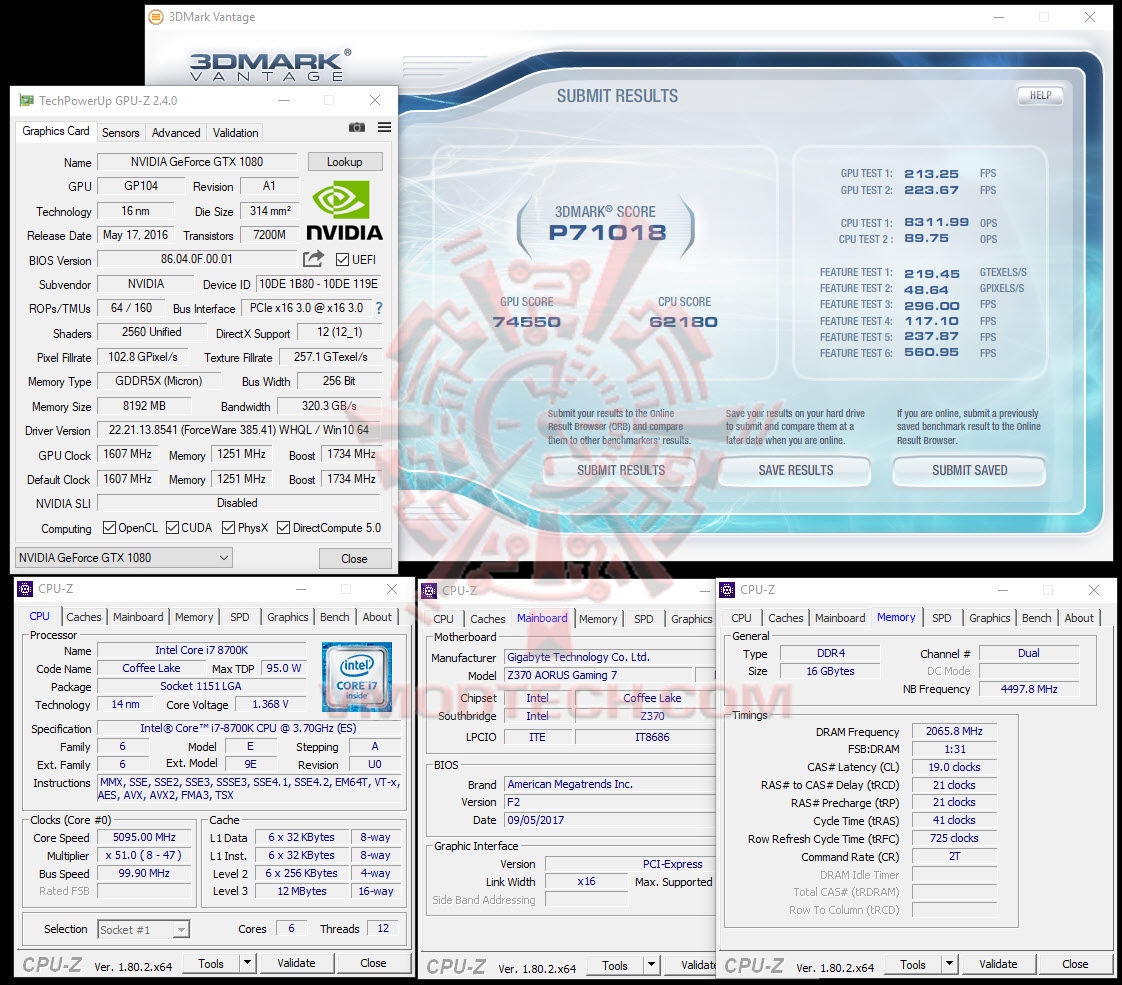
Task: Click Close button in the Memory window
Action: pos(1075,964)
